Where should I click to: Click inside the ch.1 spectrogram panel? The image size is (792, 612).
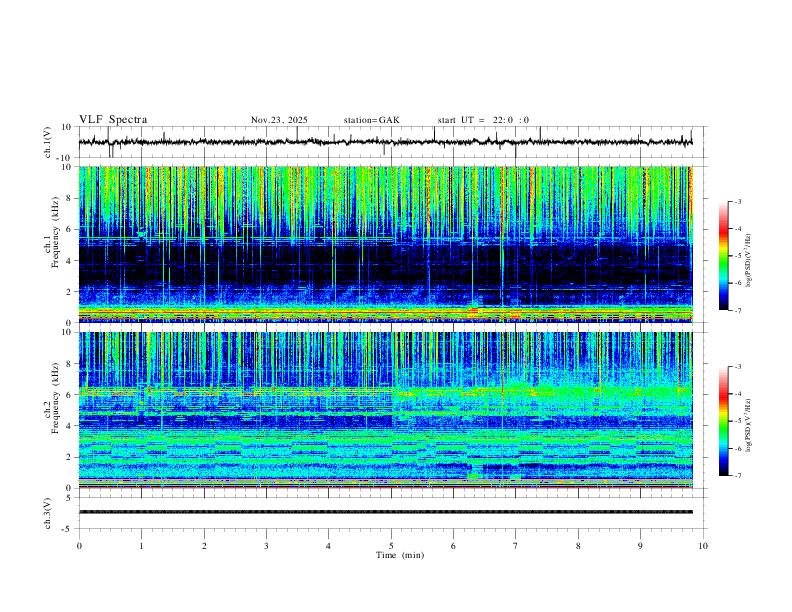point(385,244)
